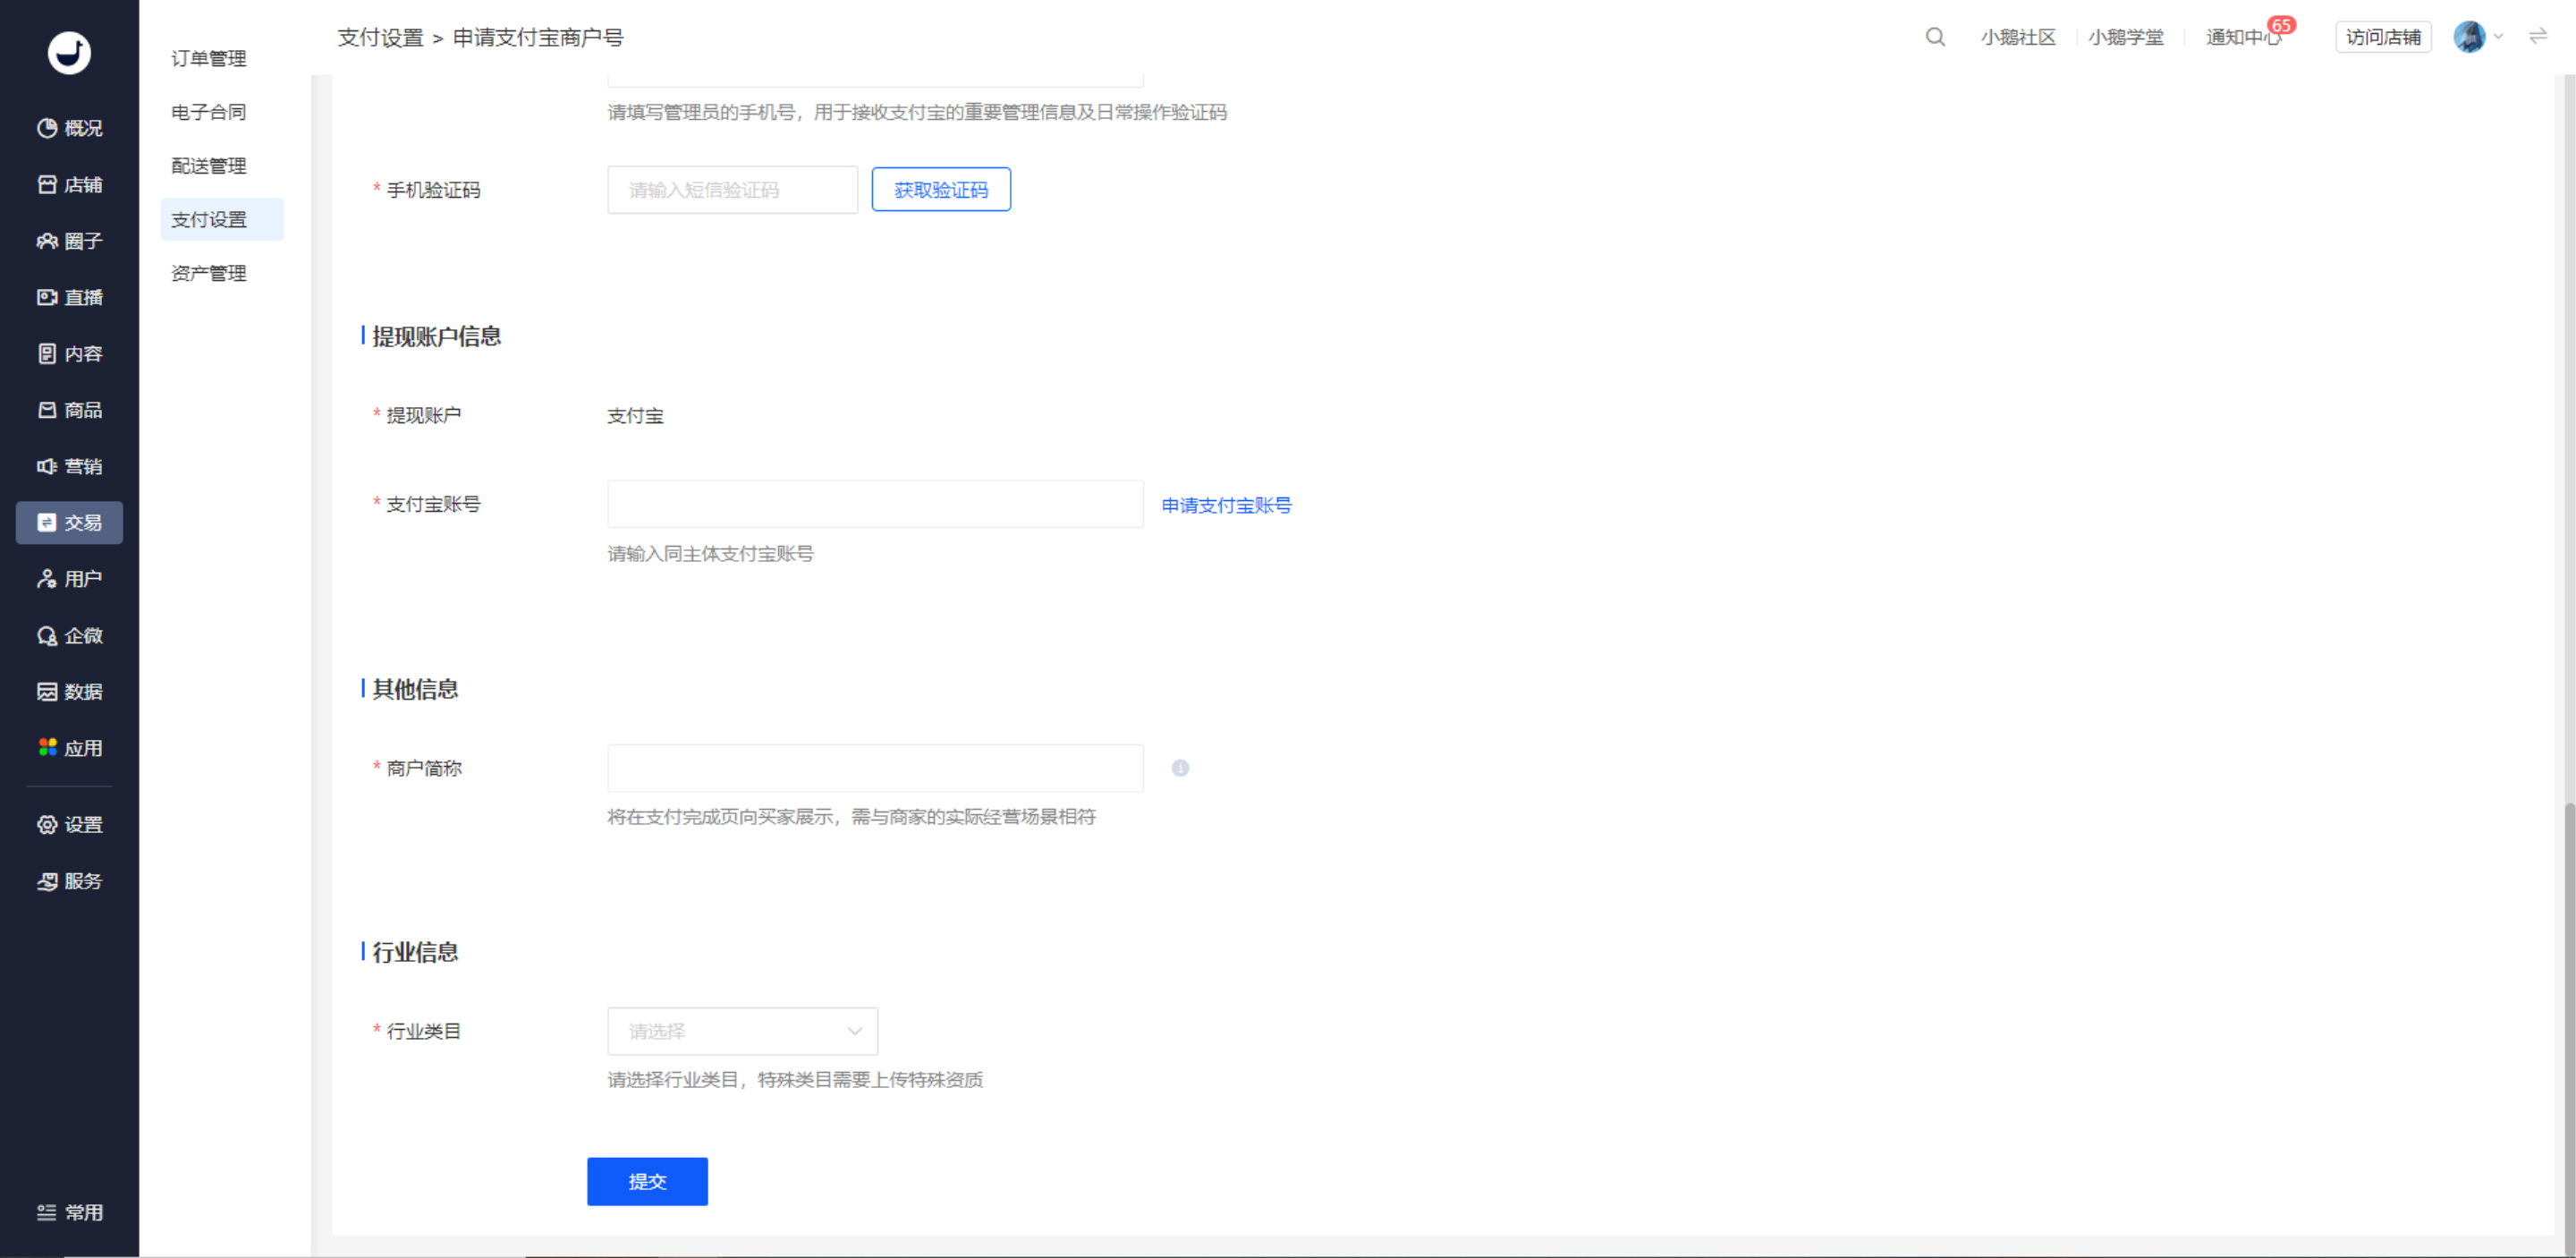Focus the 商户简称 input field
The height and width of the screenshot is (1258, 2576).
[x=875, y=768]
